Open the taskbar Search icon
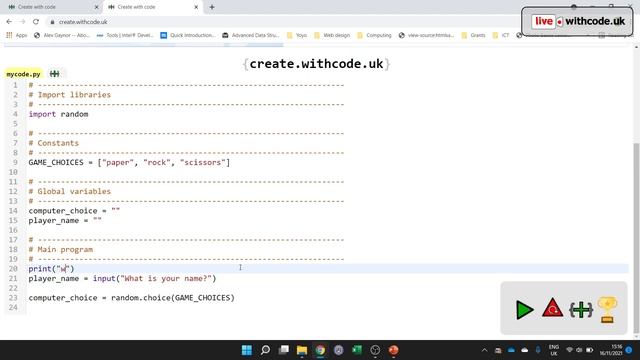This screenshot has height=360, width=640. point(265,350)
